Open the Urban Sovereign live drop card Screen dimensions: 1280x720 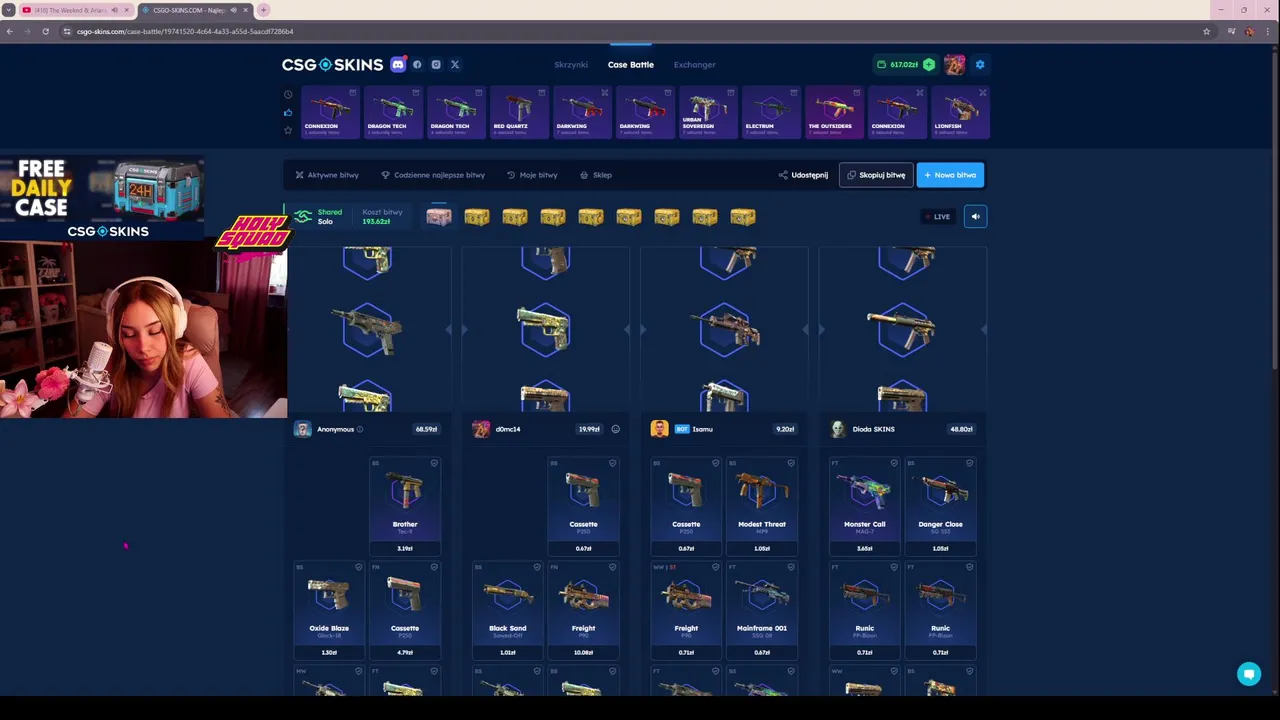point(707,112)
